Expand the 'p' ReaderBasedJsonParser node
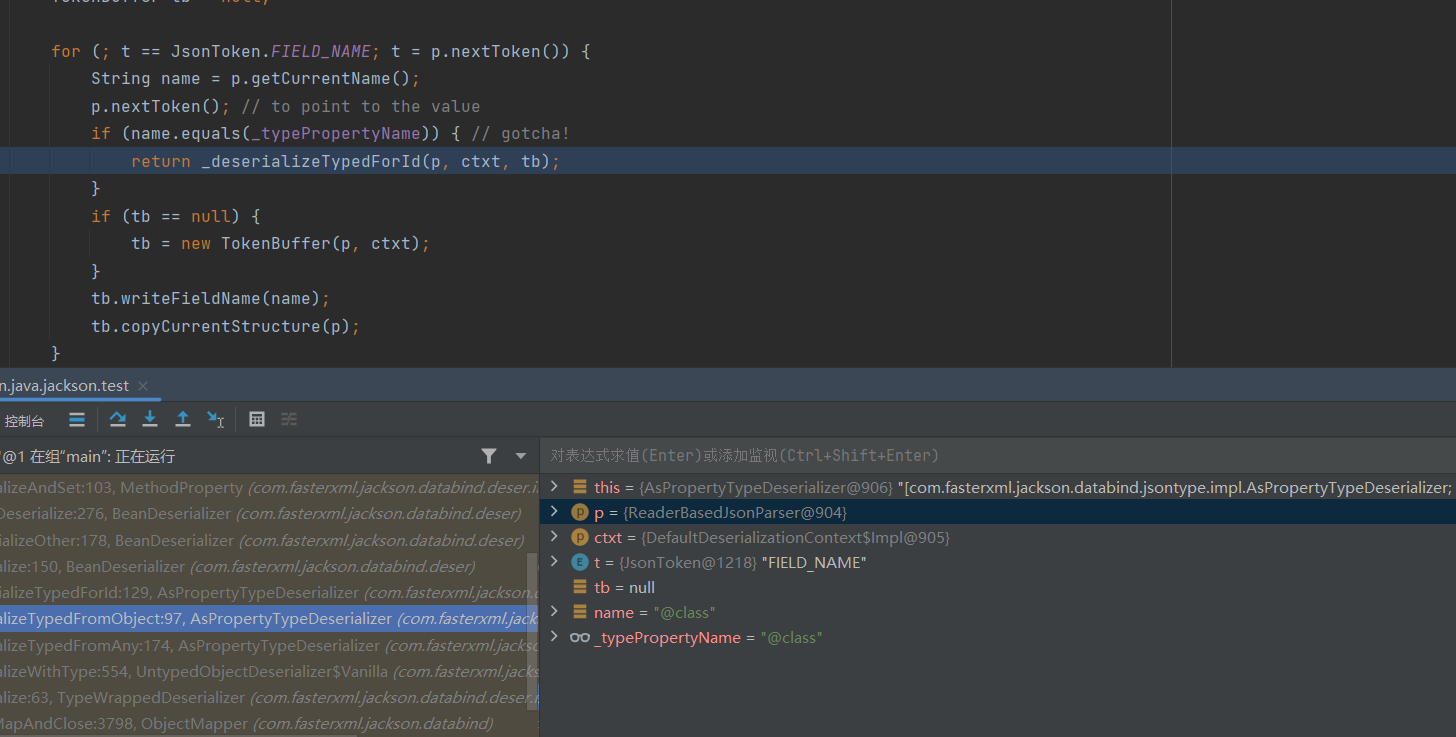Viewport: 1456px width, 737px height. [x=554, y=511]
